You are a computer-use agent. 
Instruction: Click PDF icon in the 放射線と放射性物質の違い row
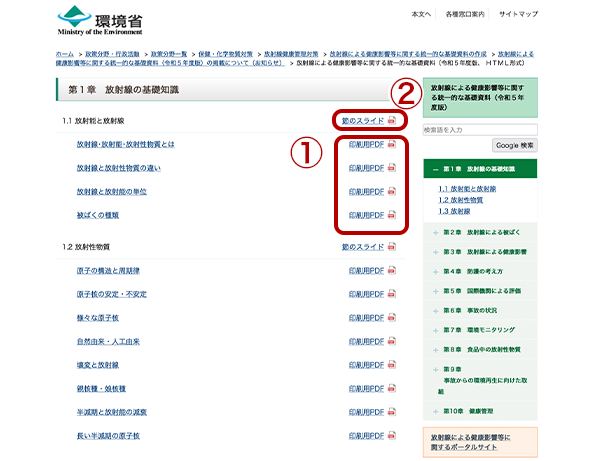pyautogui.click(x=392, y=167)
